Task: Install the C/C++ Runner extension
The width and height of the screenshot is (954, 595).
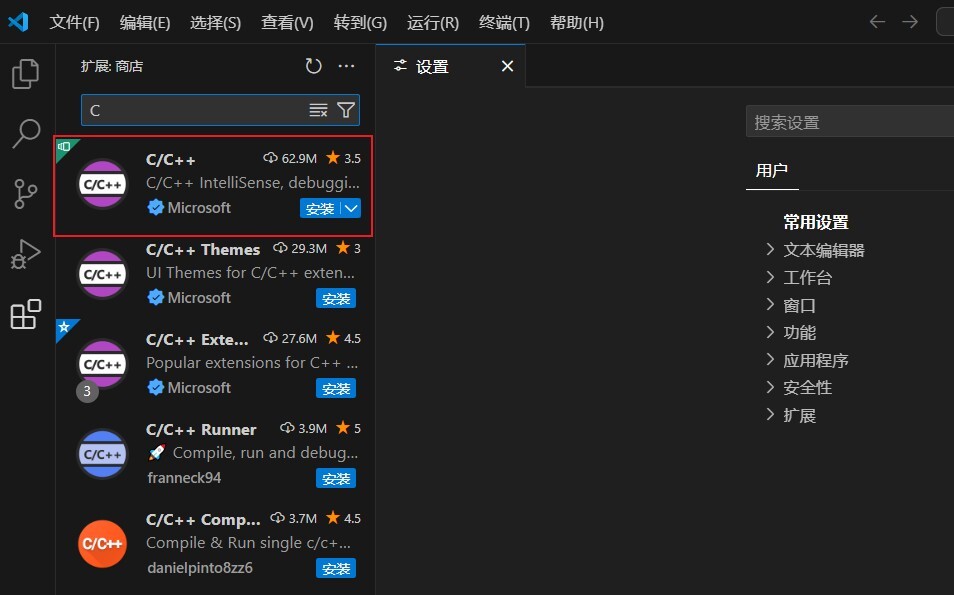Action: [x=336, y=479]
